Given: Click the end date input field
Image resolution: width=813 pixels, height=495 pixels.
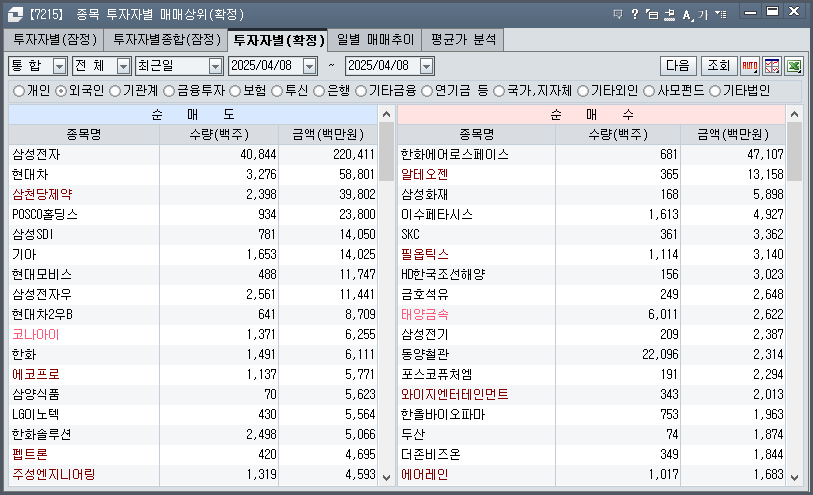Looking at the screenshot, I should [383, 66].
